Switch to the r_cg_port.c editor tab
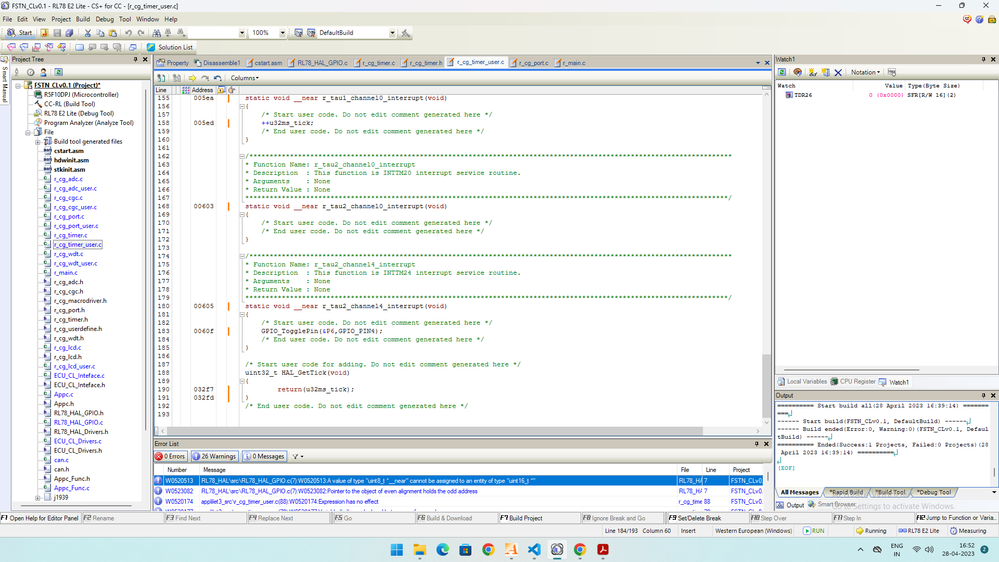999x562 pixels. click(529, 63)
